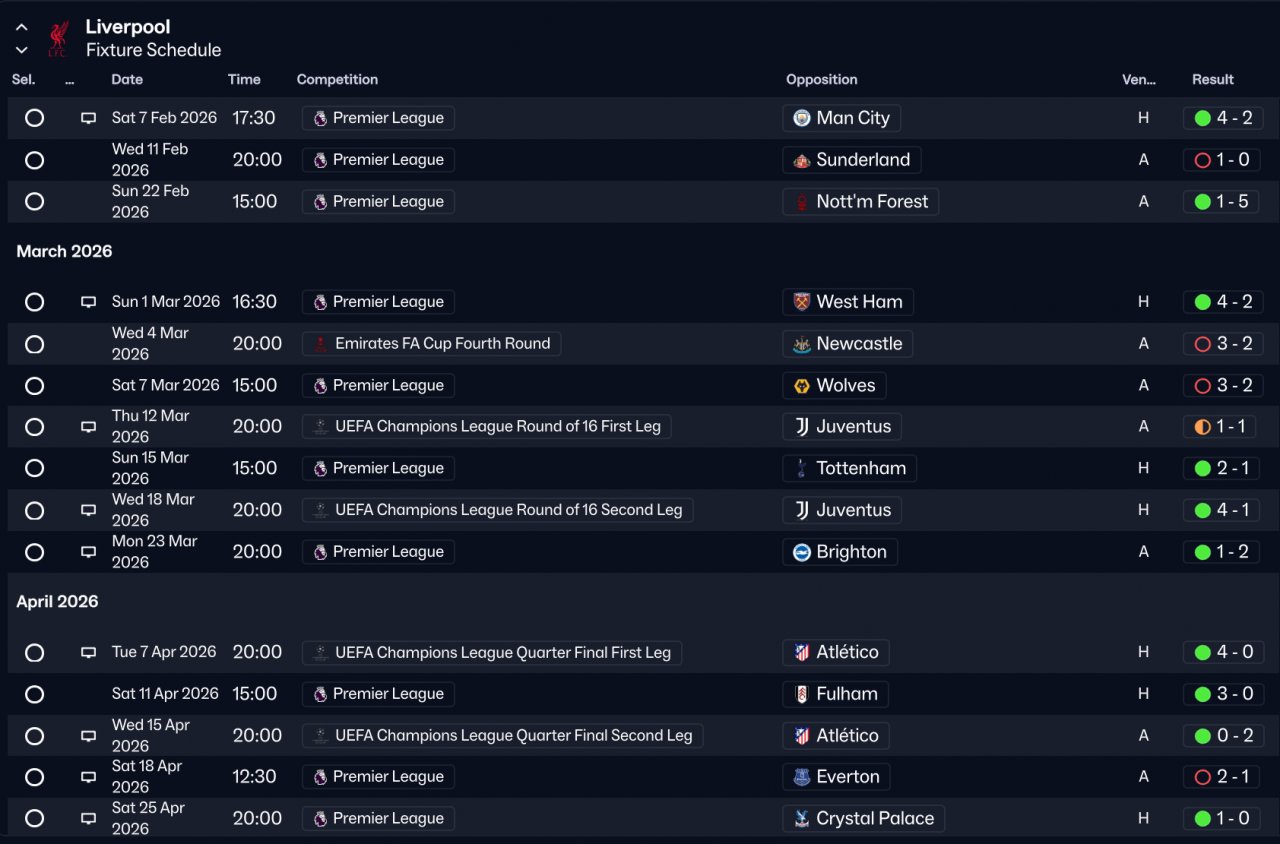Open the Nott'm Forest opposition link
Image resolution: width=1280 pixels, height=844 pixels.
click(x=860, y=202)
